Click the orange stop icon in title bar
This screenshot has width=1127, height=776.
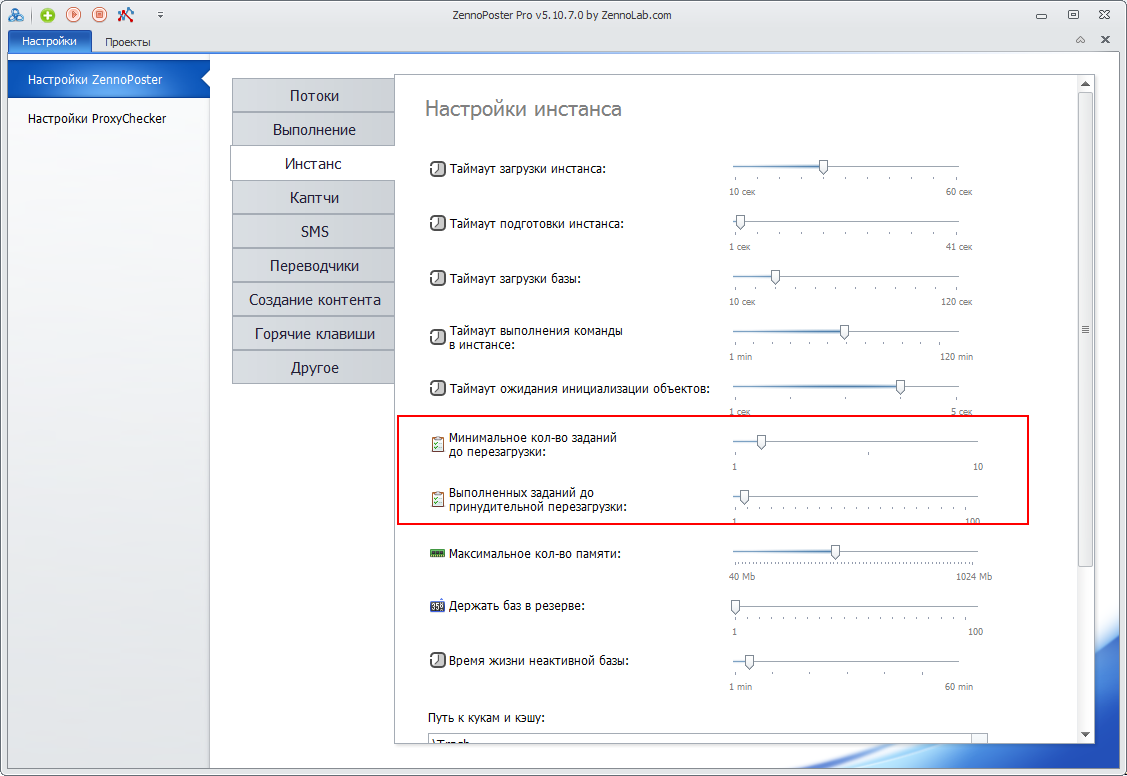point(99,14)
